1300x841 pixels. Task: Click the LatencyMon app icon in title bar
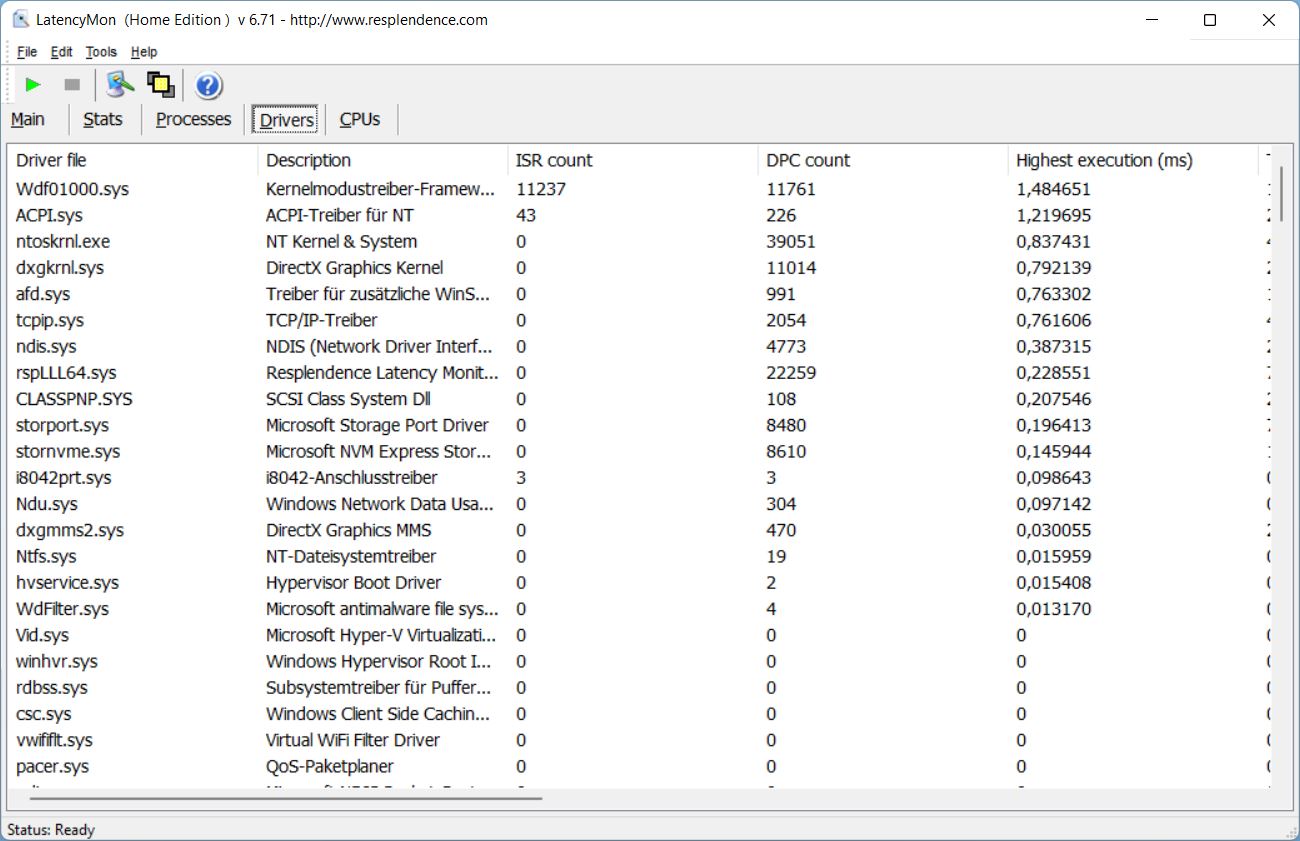point(20,20)
